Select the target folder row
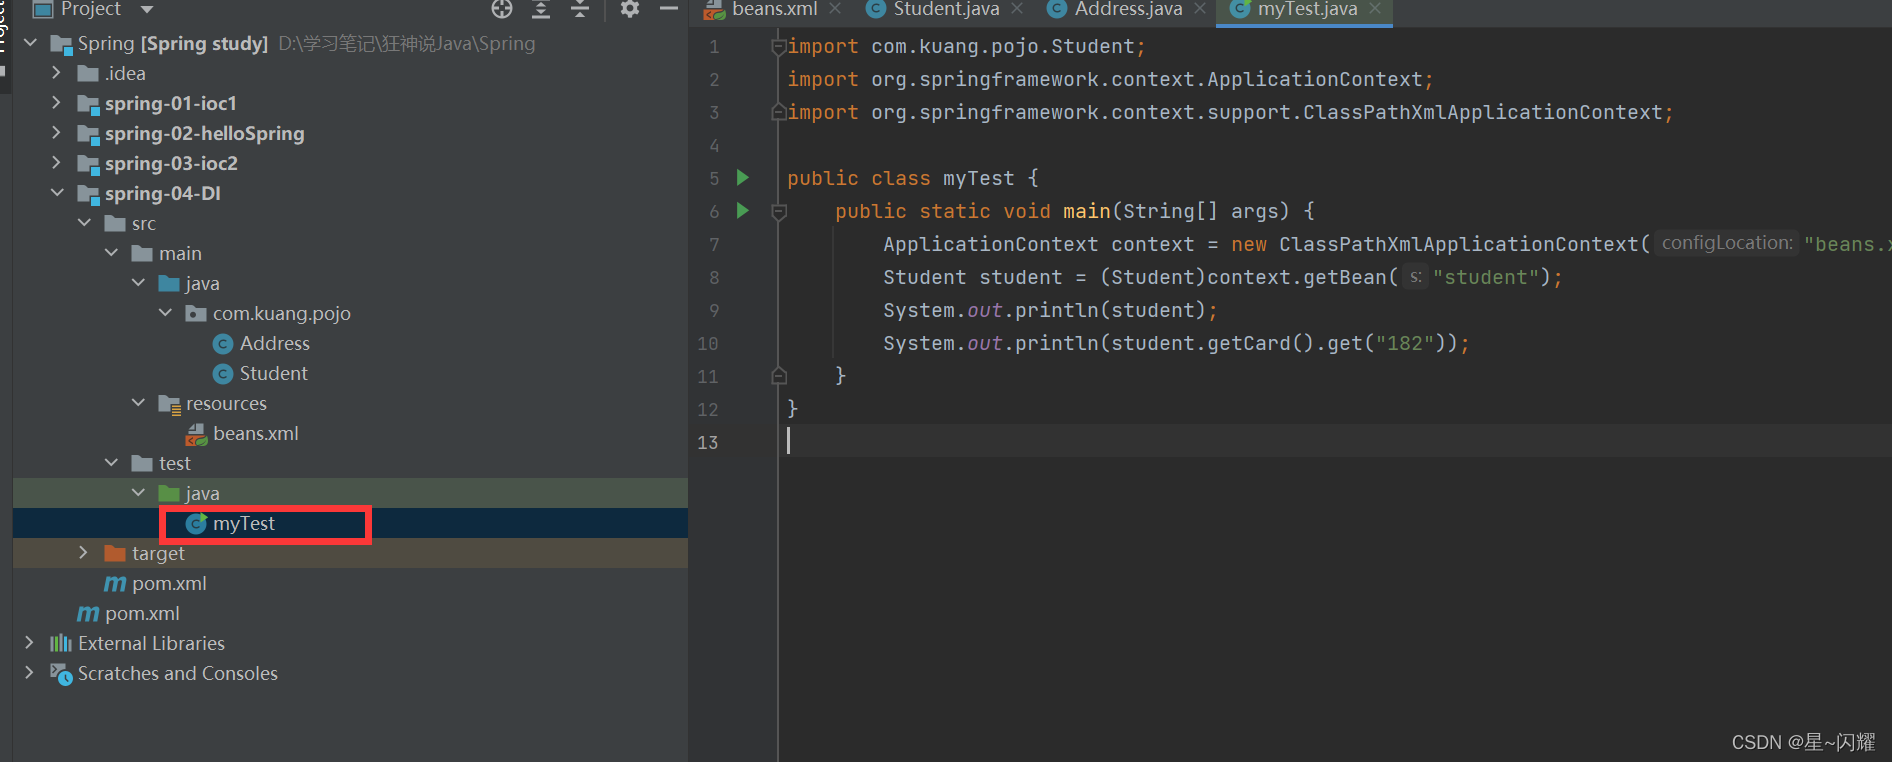This screenshot has height=762, width=1892. (350, 553)
